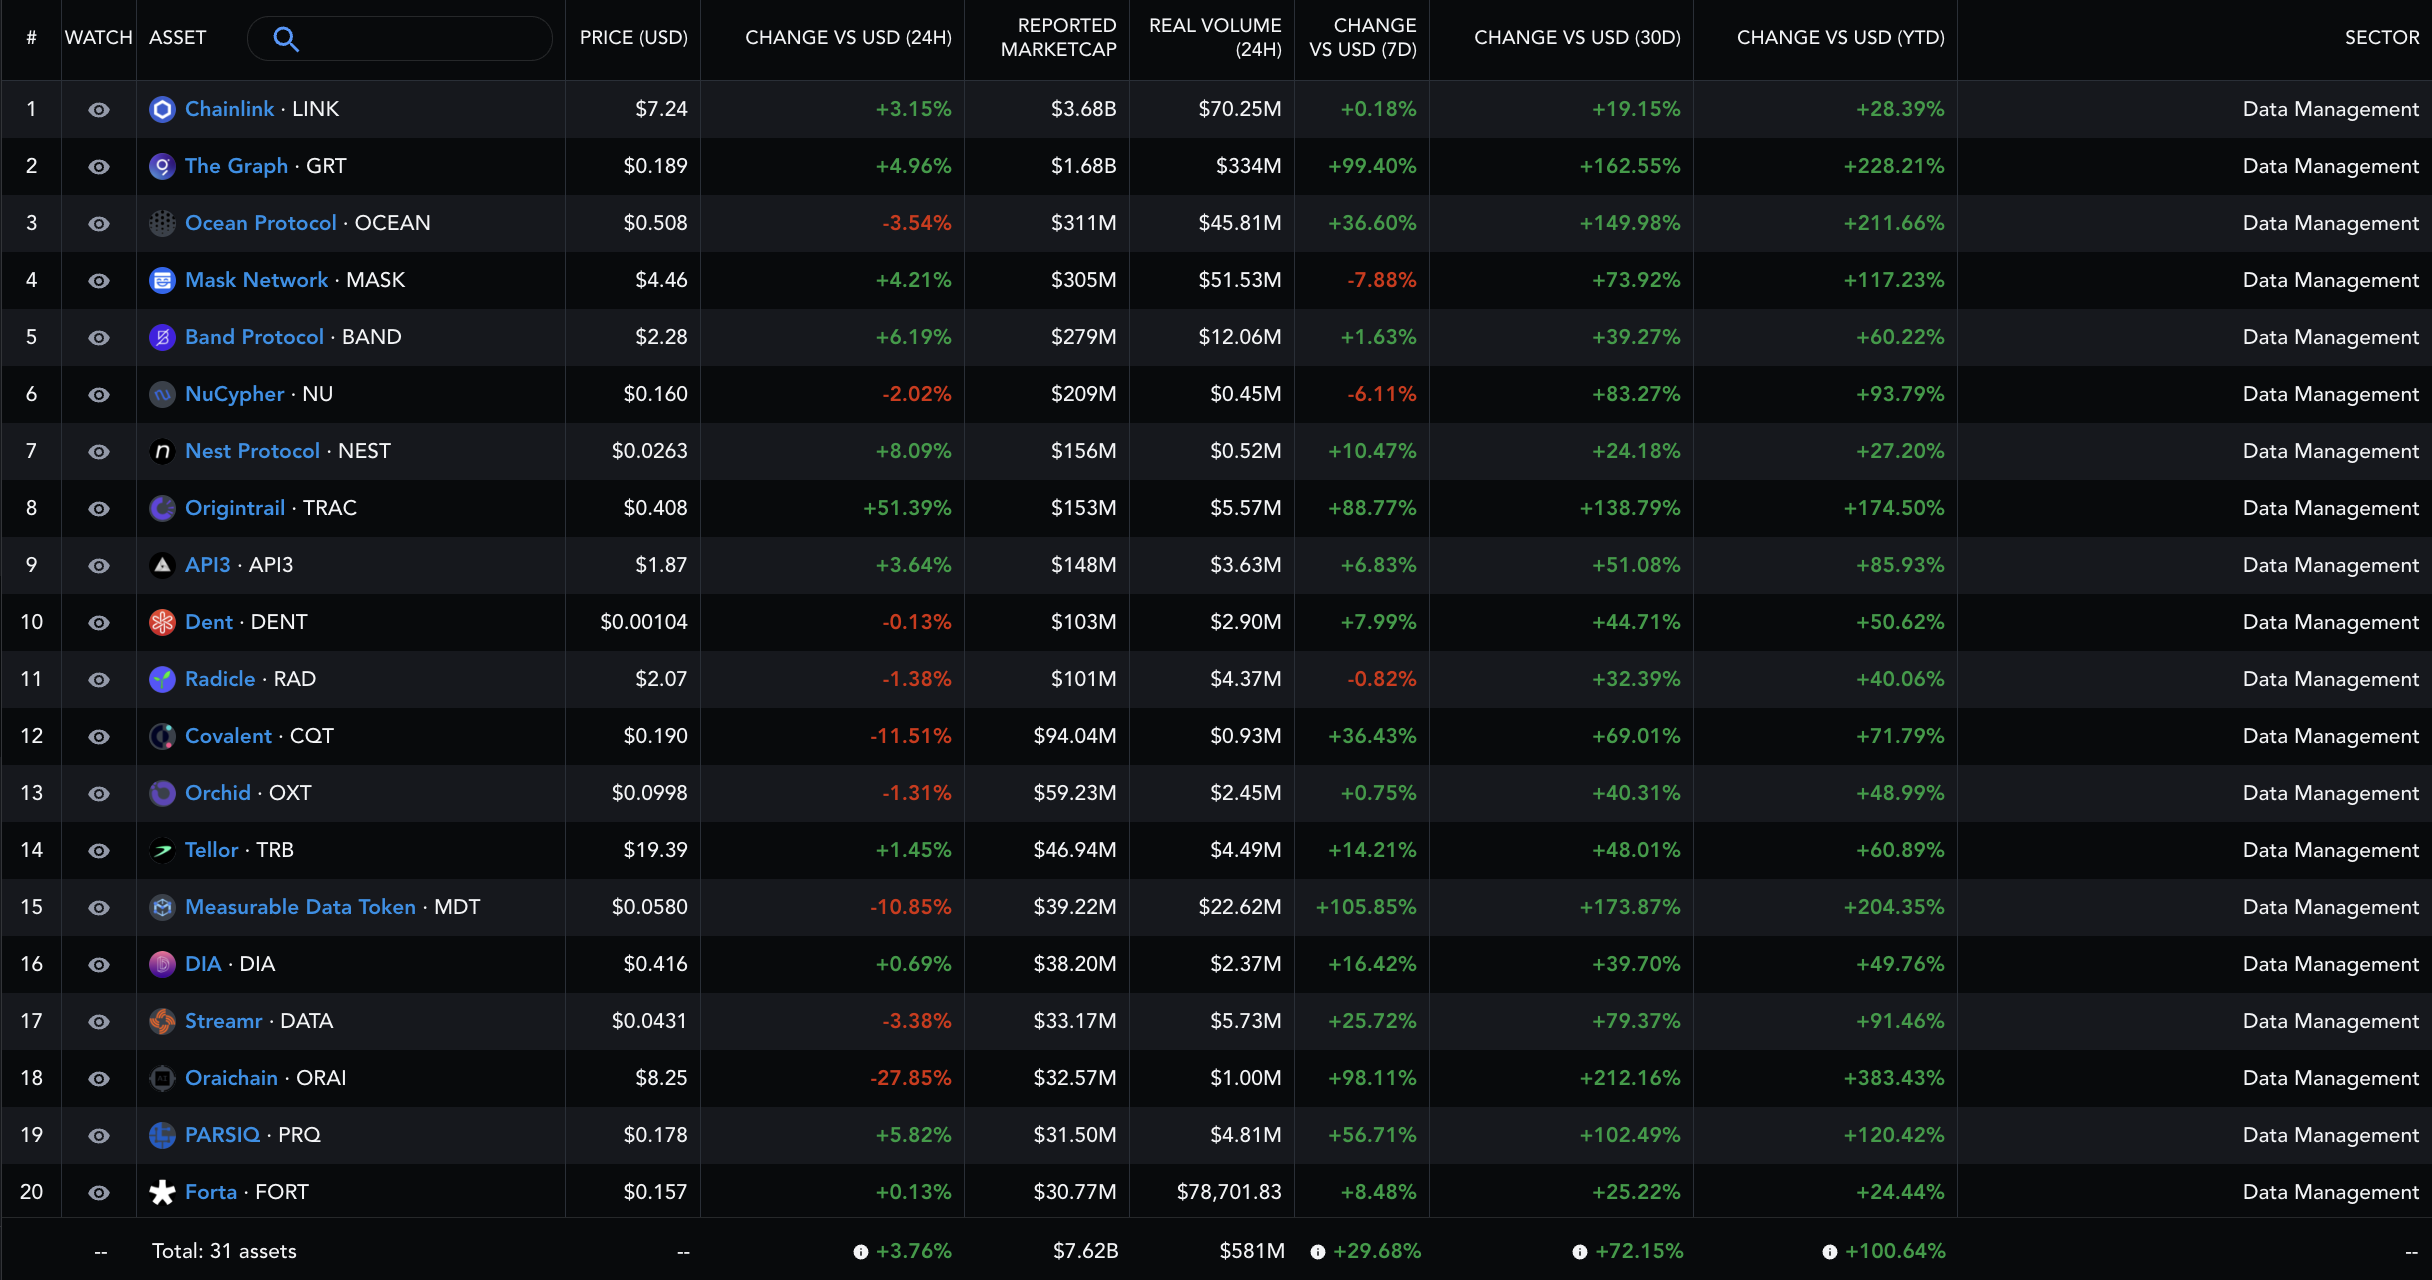Screen dimensions: 2432x1280
Task: Click info icon beside total +100.64%
Action: point(1830,1252)
